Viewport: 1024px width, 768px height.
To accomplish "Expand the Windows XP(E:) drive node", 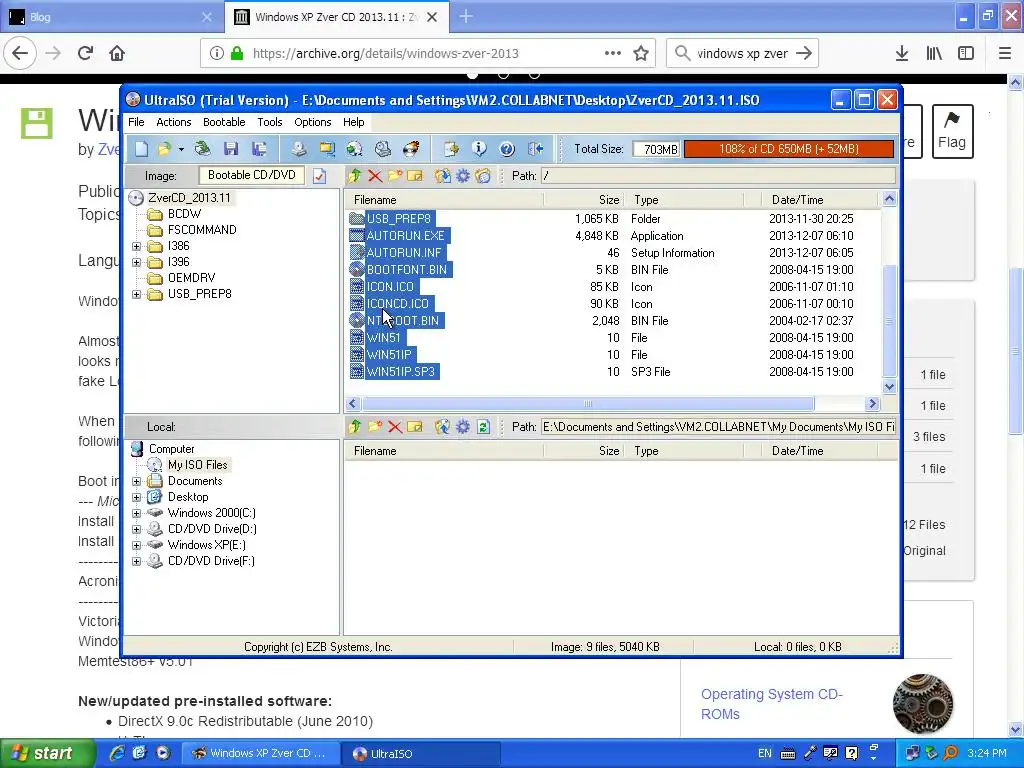I will [136, 545].
